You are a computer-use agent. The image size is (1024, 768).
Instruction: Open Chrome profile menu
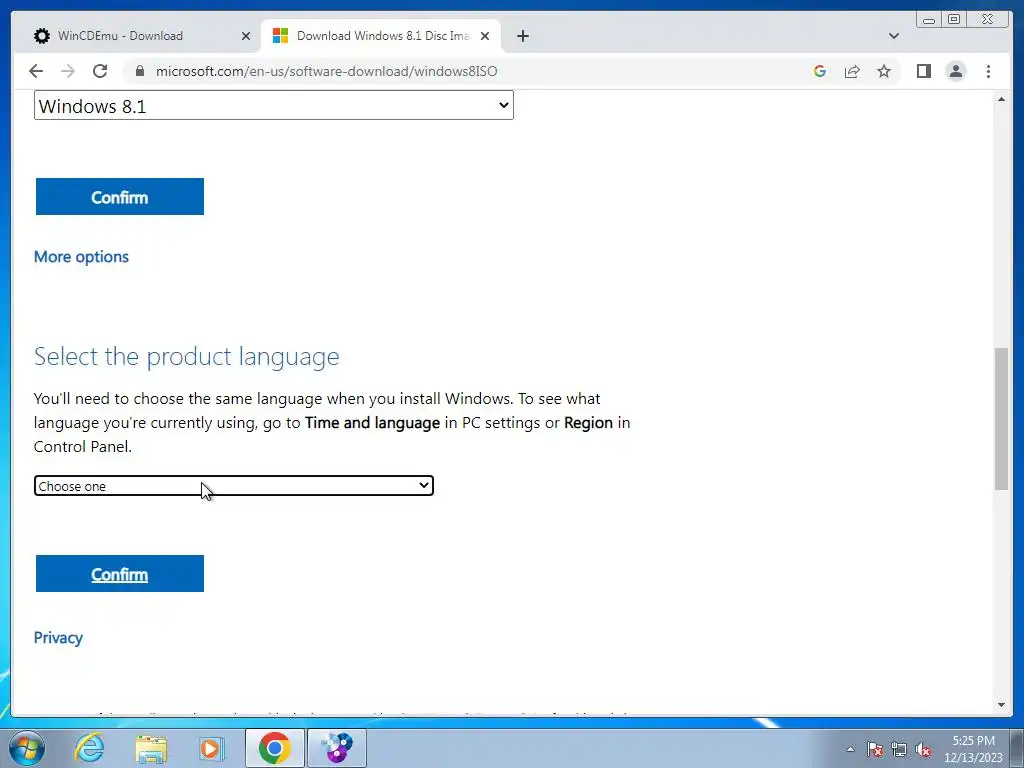[955, 71]
